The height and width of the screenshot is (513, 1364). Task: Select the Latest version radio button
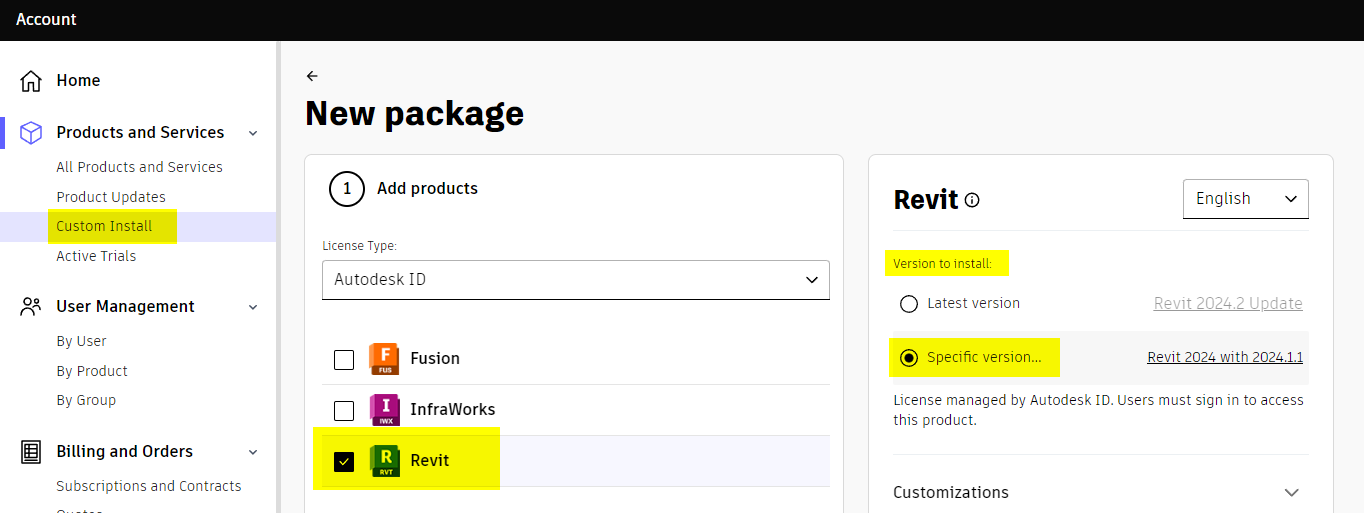(909, 304)
